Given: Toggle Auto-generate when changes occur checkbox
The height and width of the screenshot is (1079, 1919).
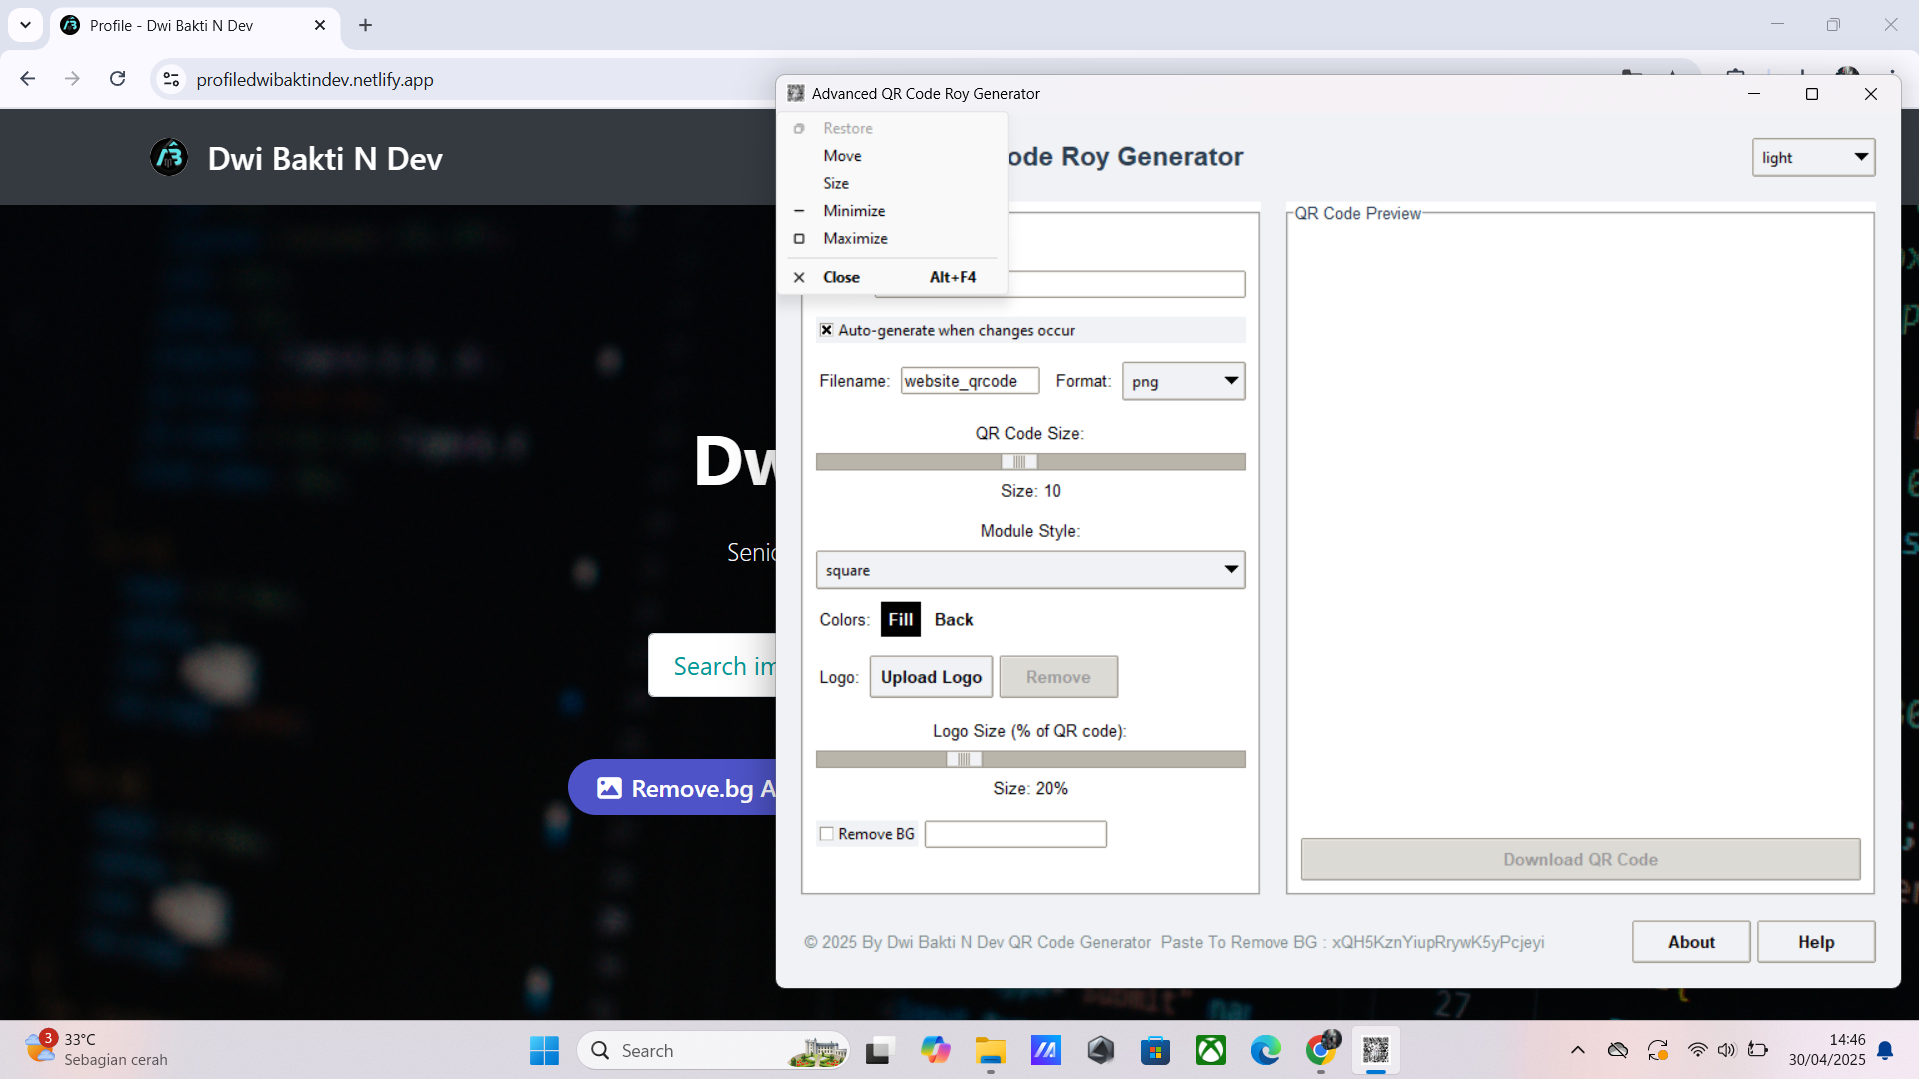Looking at the screenshot, I should (827, 330).
